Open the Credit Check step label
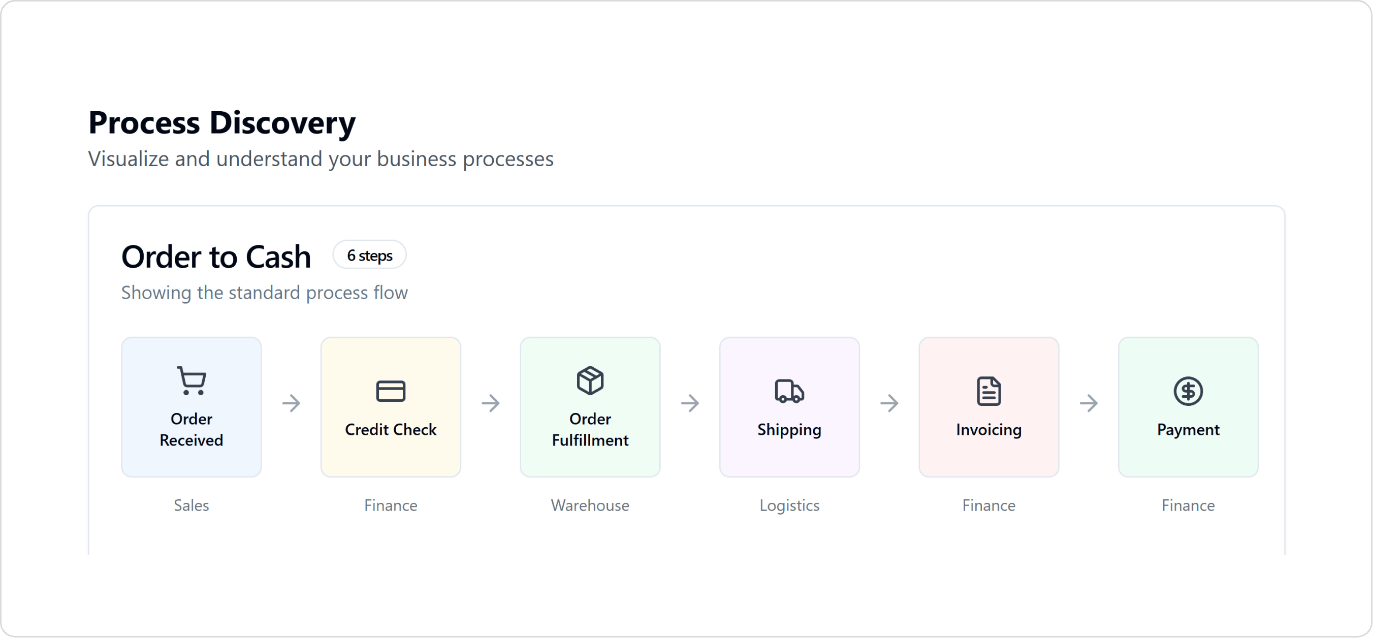Viewport: 1373px width, 638px height. pyautogui.click(x=391, y=430)
